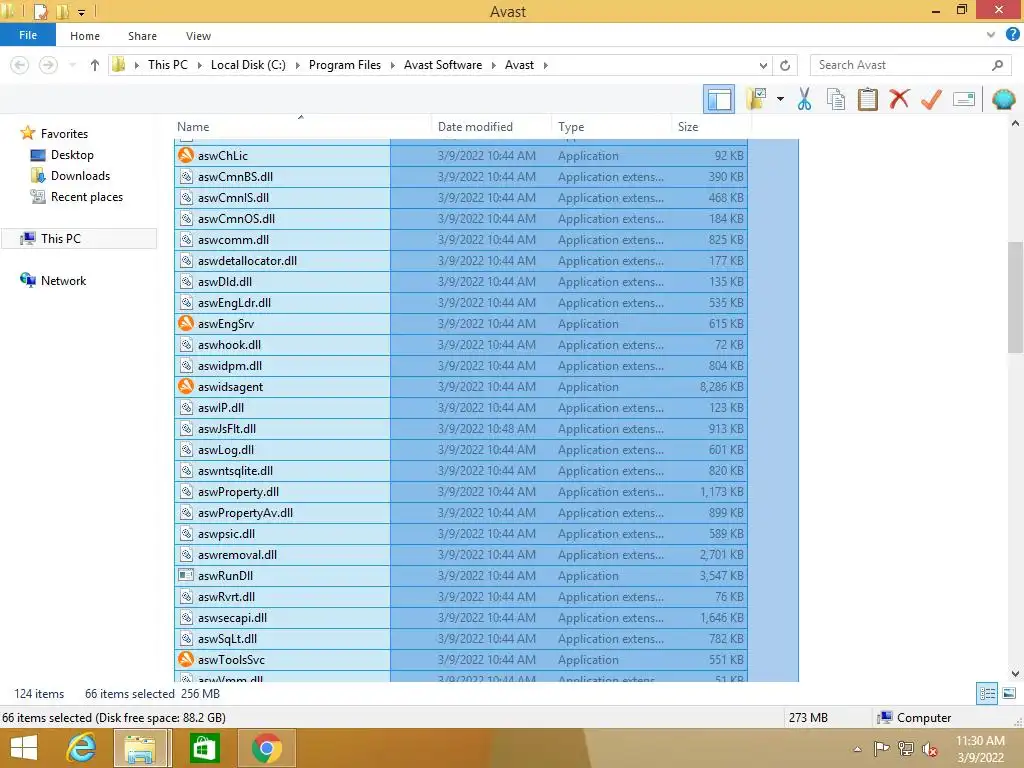The image size is (1024, 768).
Task: Switch to the Home ribbon tab
Action: coord(85,36)
